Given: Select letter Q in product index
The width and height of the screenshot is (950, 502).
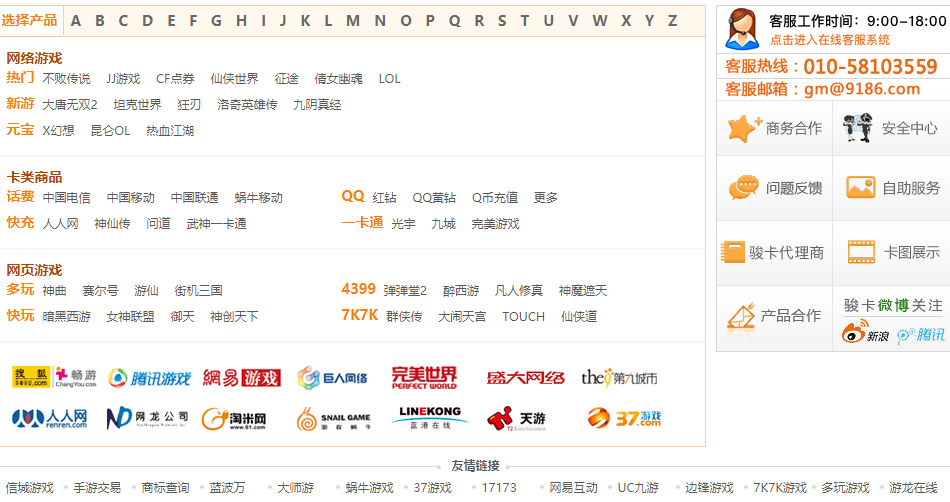Looking at the screenshot, I should point(454,21).
